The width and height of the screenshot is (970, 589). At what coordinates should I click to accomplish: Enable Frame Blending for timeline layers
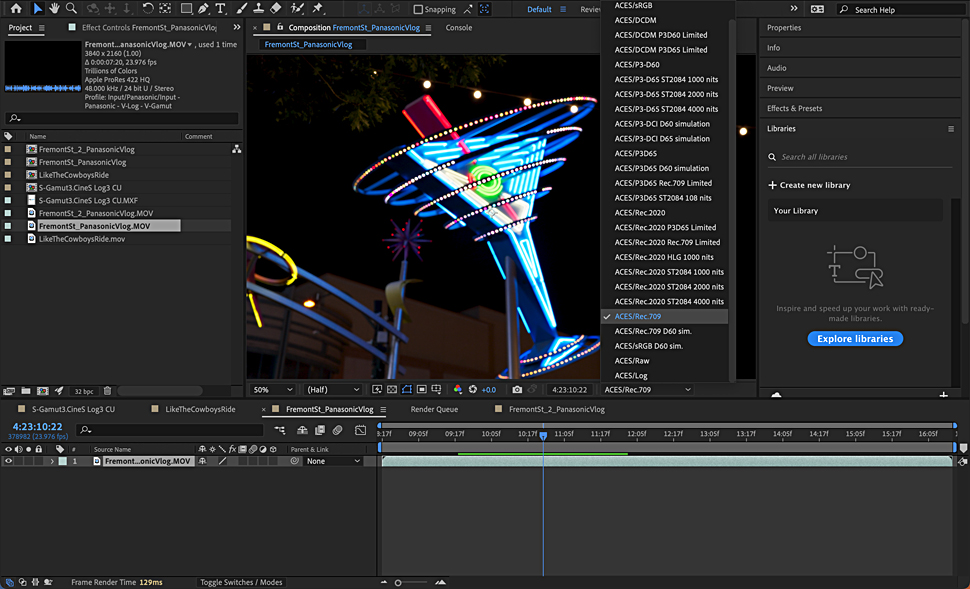tap(320, 430)
